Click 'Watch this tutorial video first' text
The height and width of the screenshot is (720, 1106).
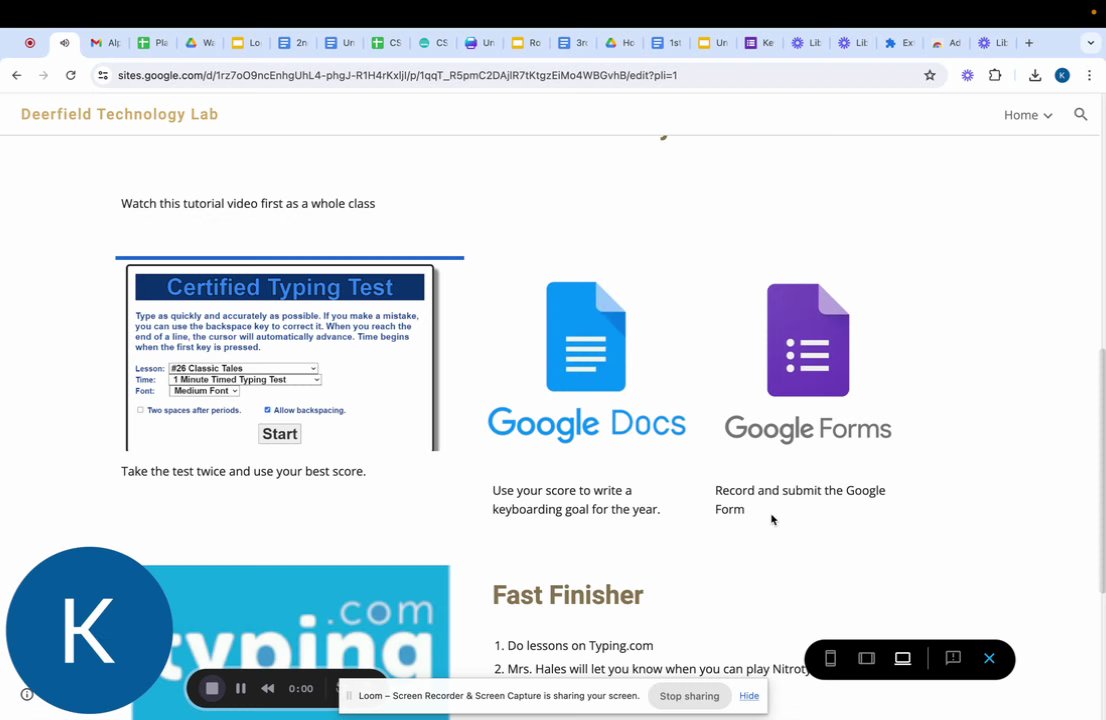(248, 204)
